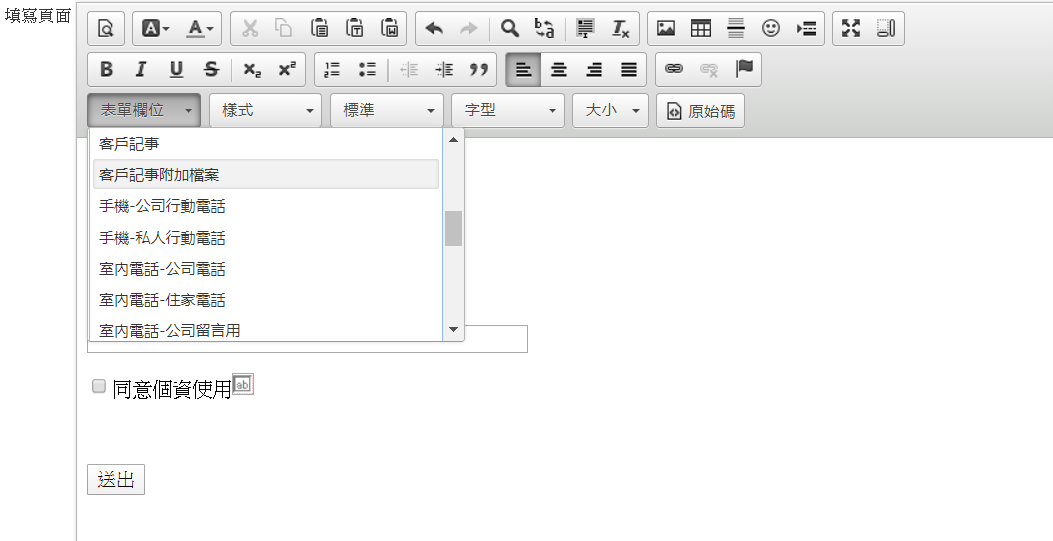This screenshot has height=541, width=1053.
Task: Click the dropdown list scroll down arrow
Action: pyautogui.click(x=453, y=330)
